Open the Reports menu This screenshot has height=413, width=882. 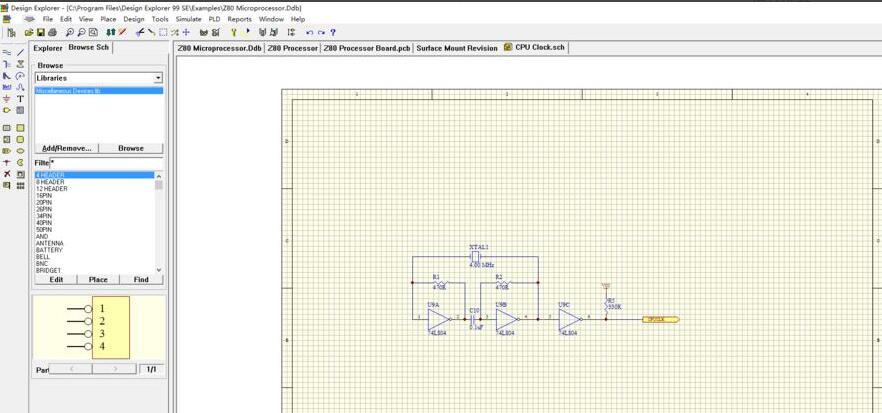click(239, 19)
